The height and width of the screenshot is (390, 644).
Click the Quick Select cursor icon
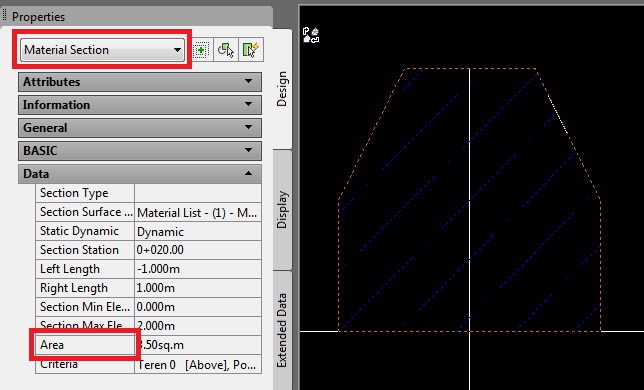tap(226, 50)
